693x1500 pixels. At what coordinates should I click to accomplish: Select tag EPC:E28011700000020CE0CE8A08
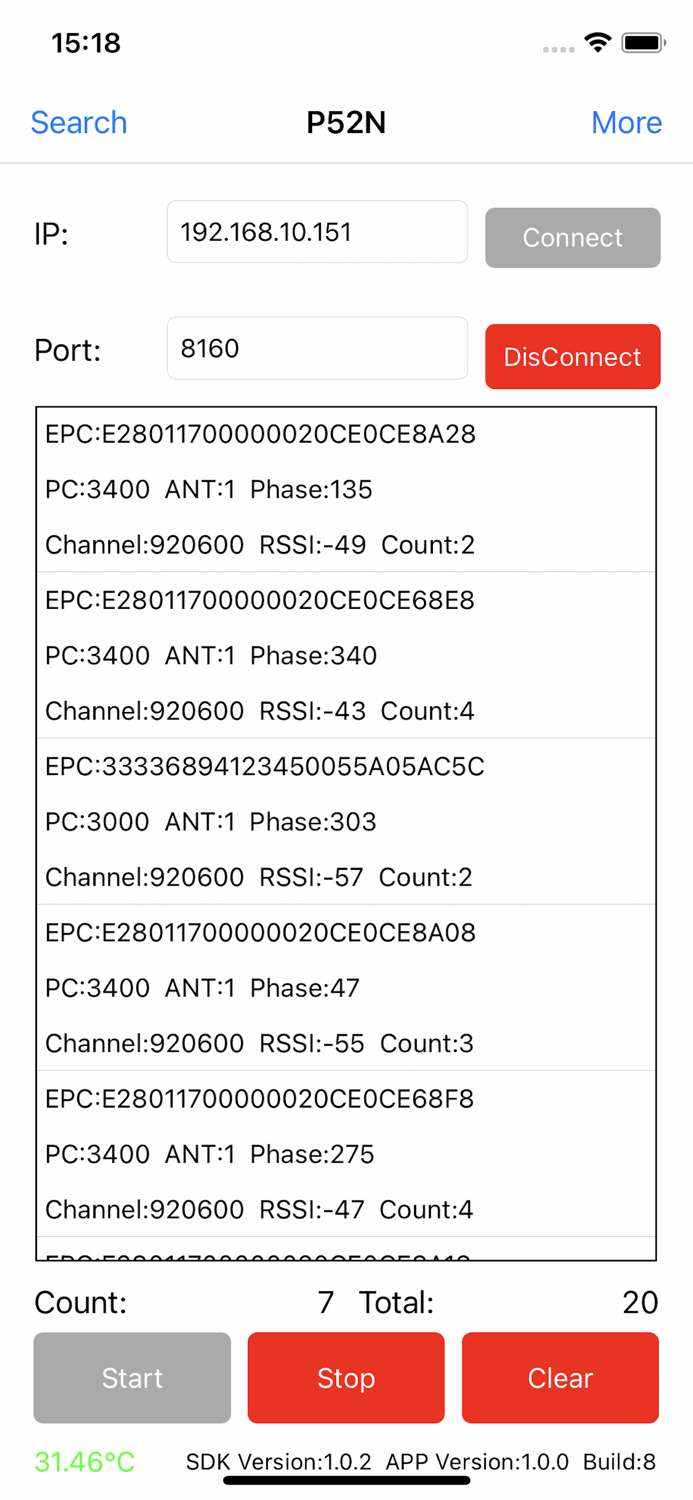(x=345, y=987)
